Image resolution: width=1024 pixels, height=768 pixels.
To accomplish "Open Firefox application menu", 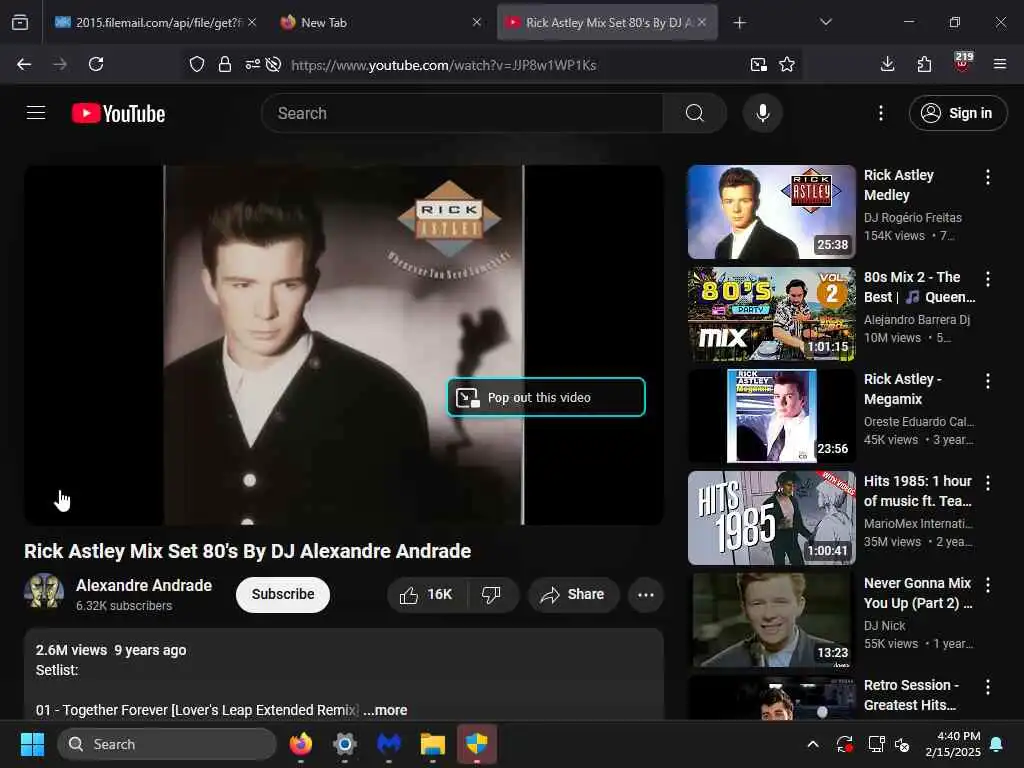I will pos(999,64).
